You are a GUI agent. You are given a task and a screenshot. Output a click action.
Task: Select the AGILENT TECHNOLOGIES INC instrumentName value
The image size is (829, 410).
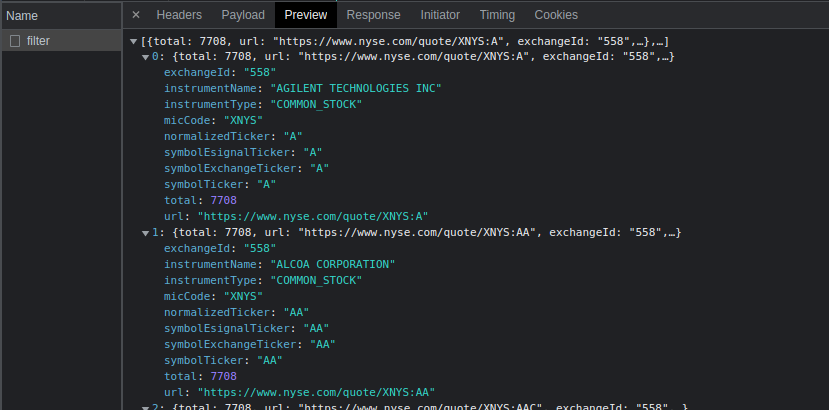pos(355,89)
